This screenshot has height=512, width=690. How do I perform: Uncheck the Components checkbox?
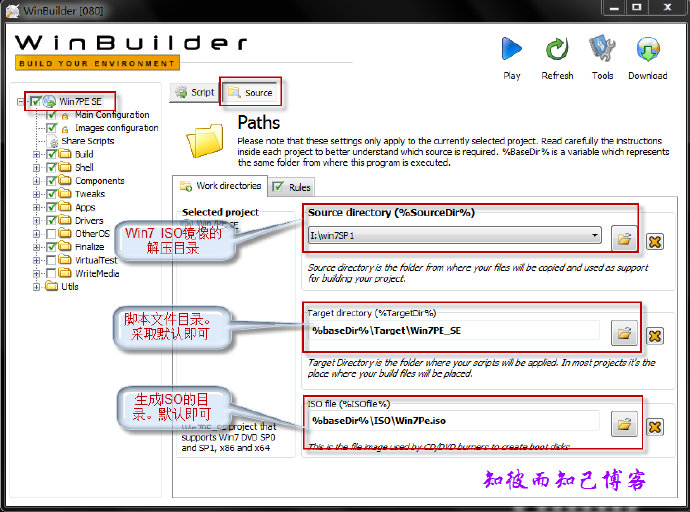51,180
